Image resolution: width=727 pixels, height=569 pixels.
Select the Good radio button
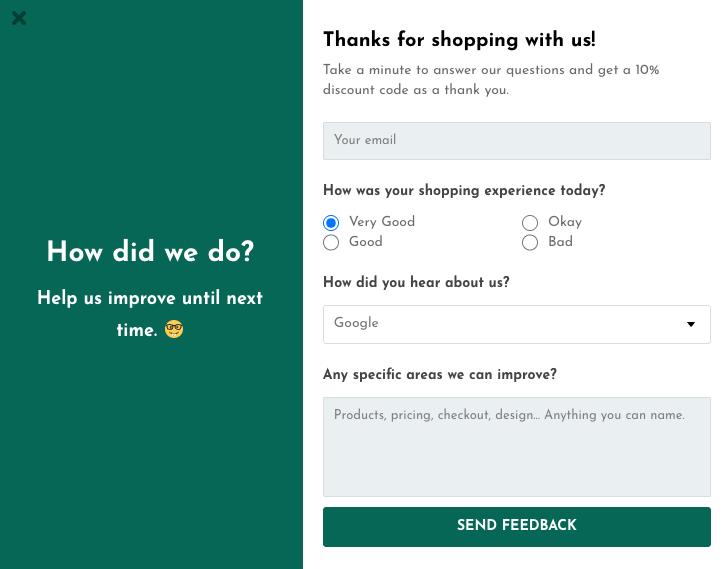[x=331, y=243]
